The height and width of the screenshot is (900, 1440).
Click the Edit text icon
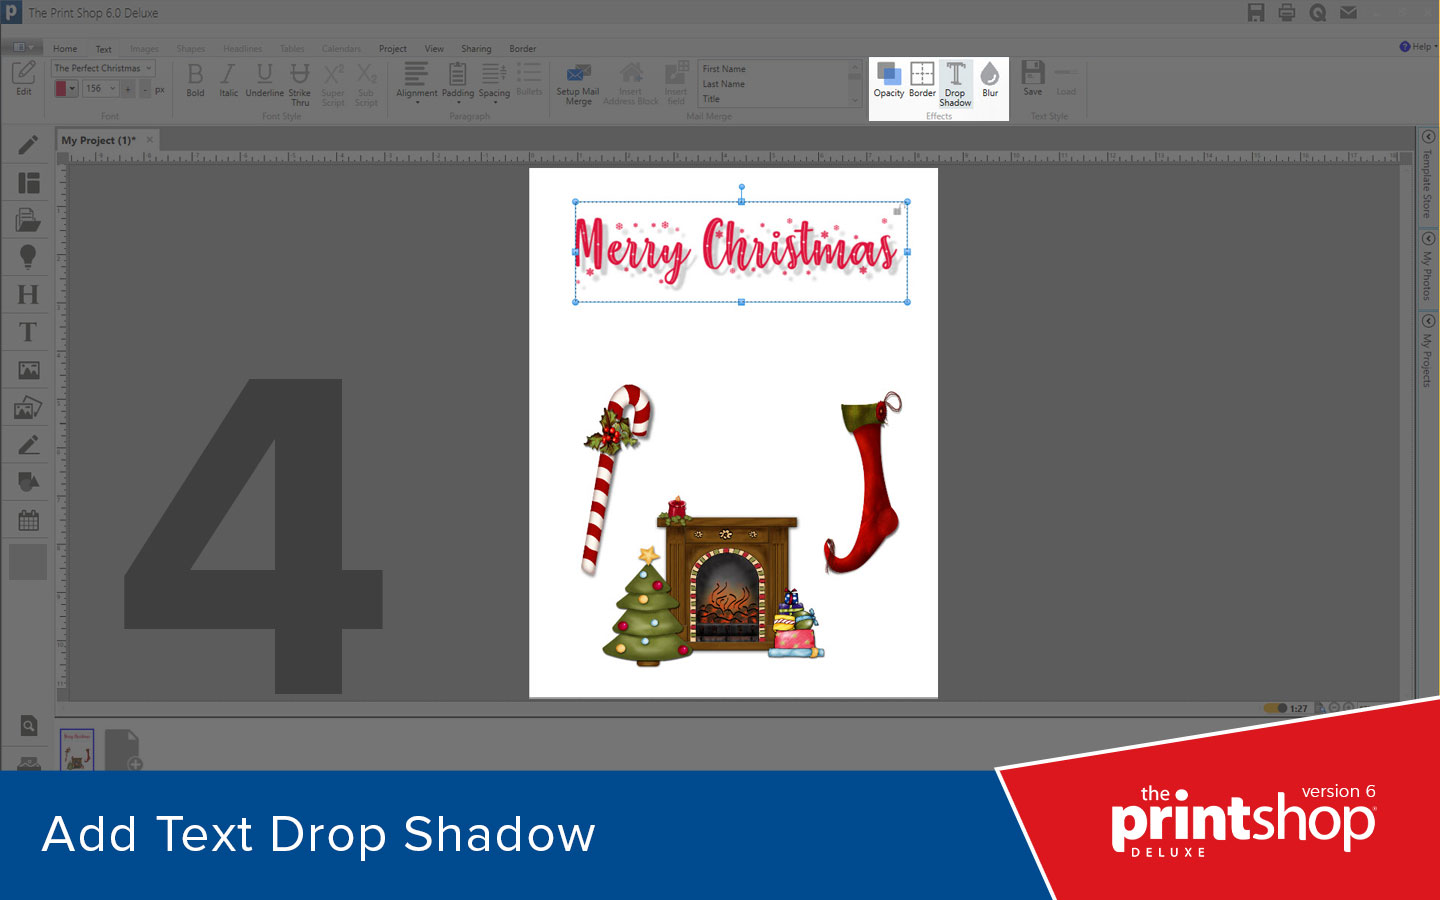click(x=24, y=78)
